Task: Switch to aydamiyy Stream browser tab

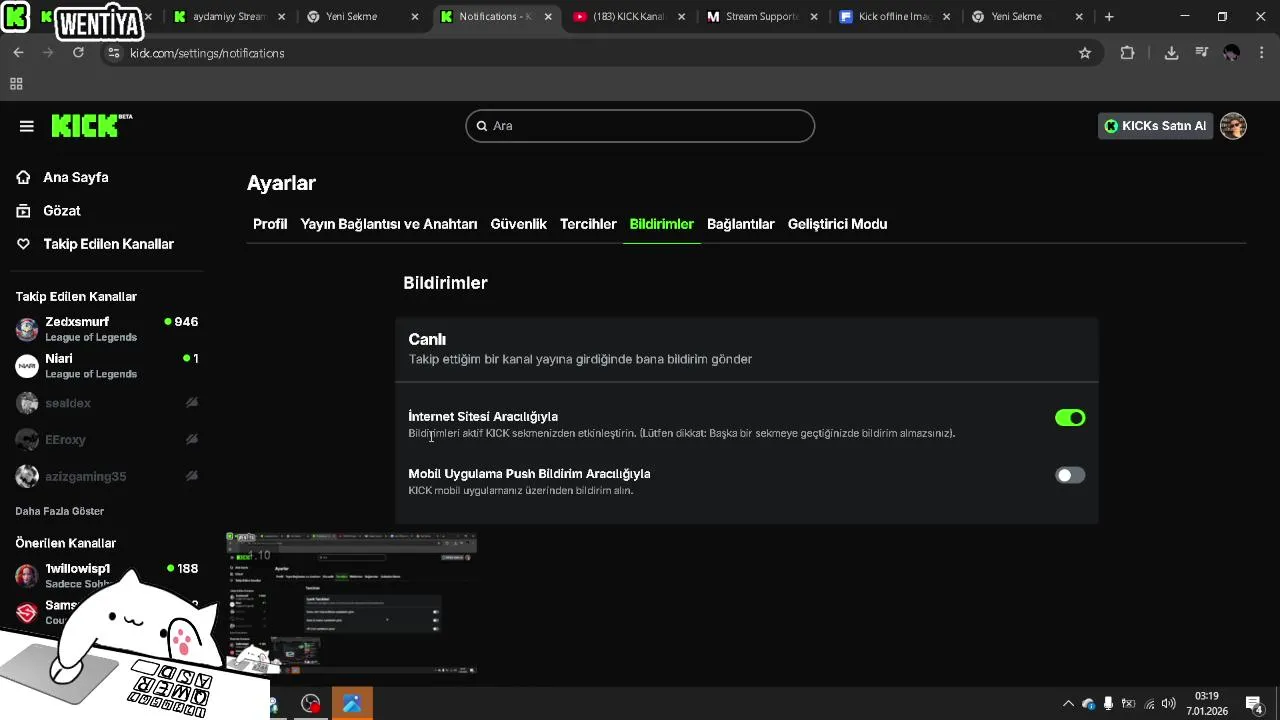Action: point(230,16)
